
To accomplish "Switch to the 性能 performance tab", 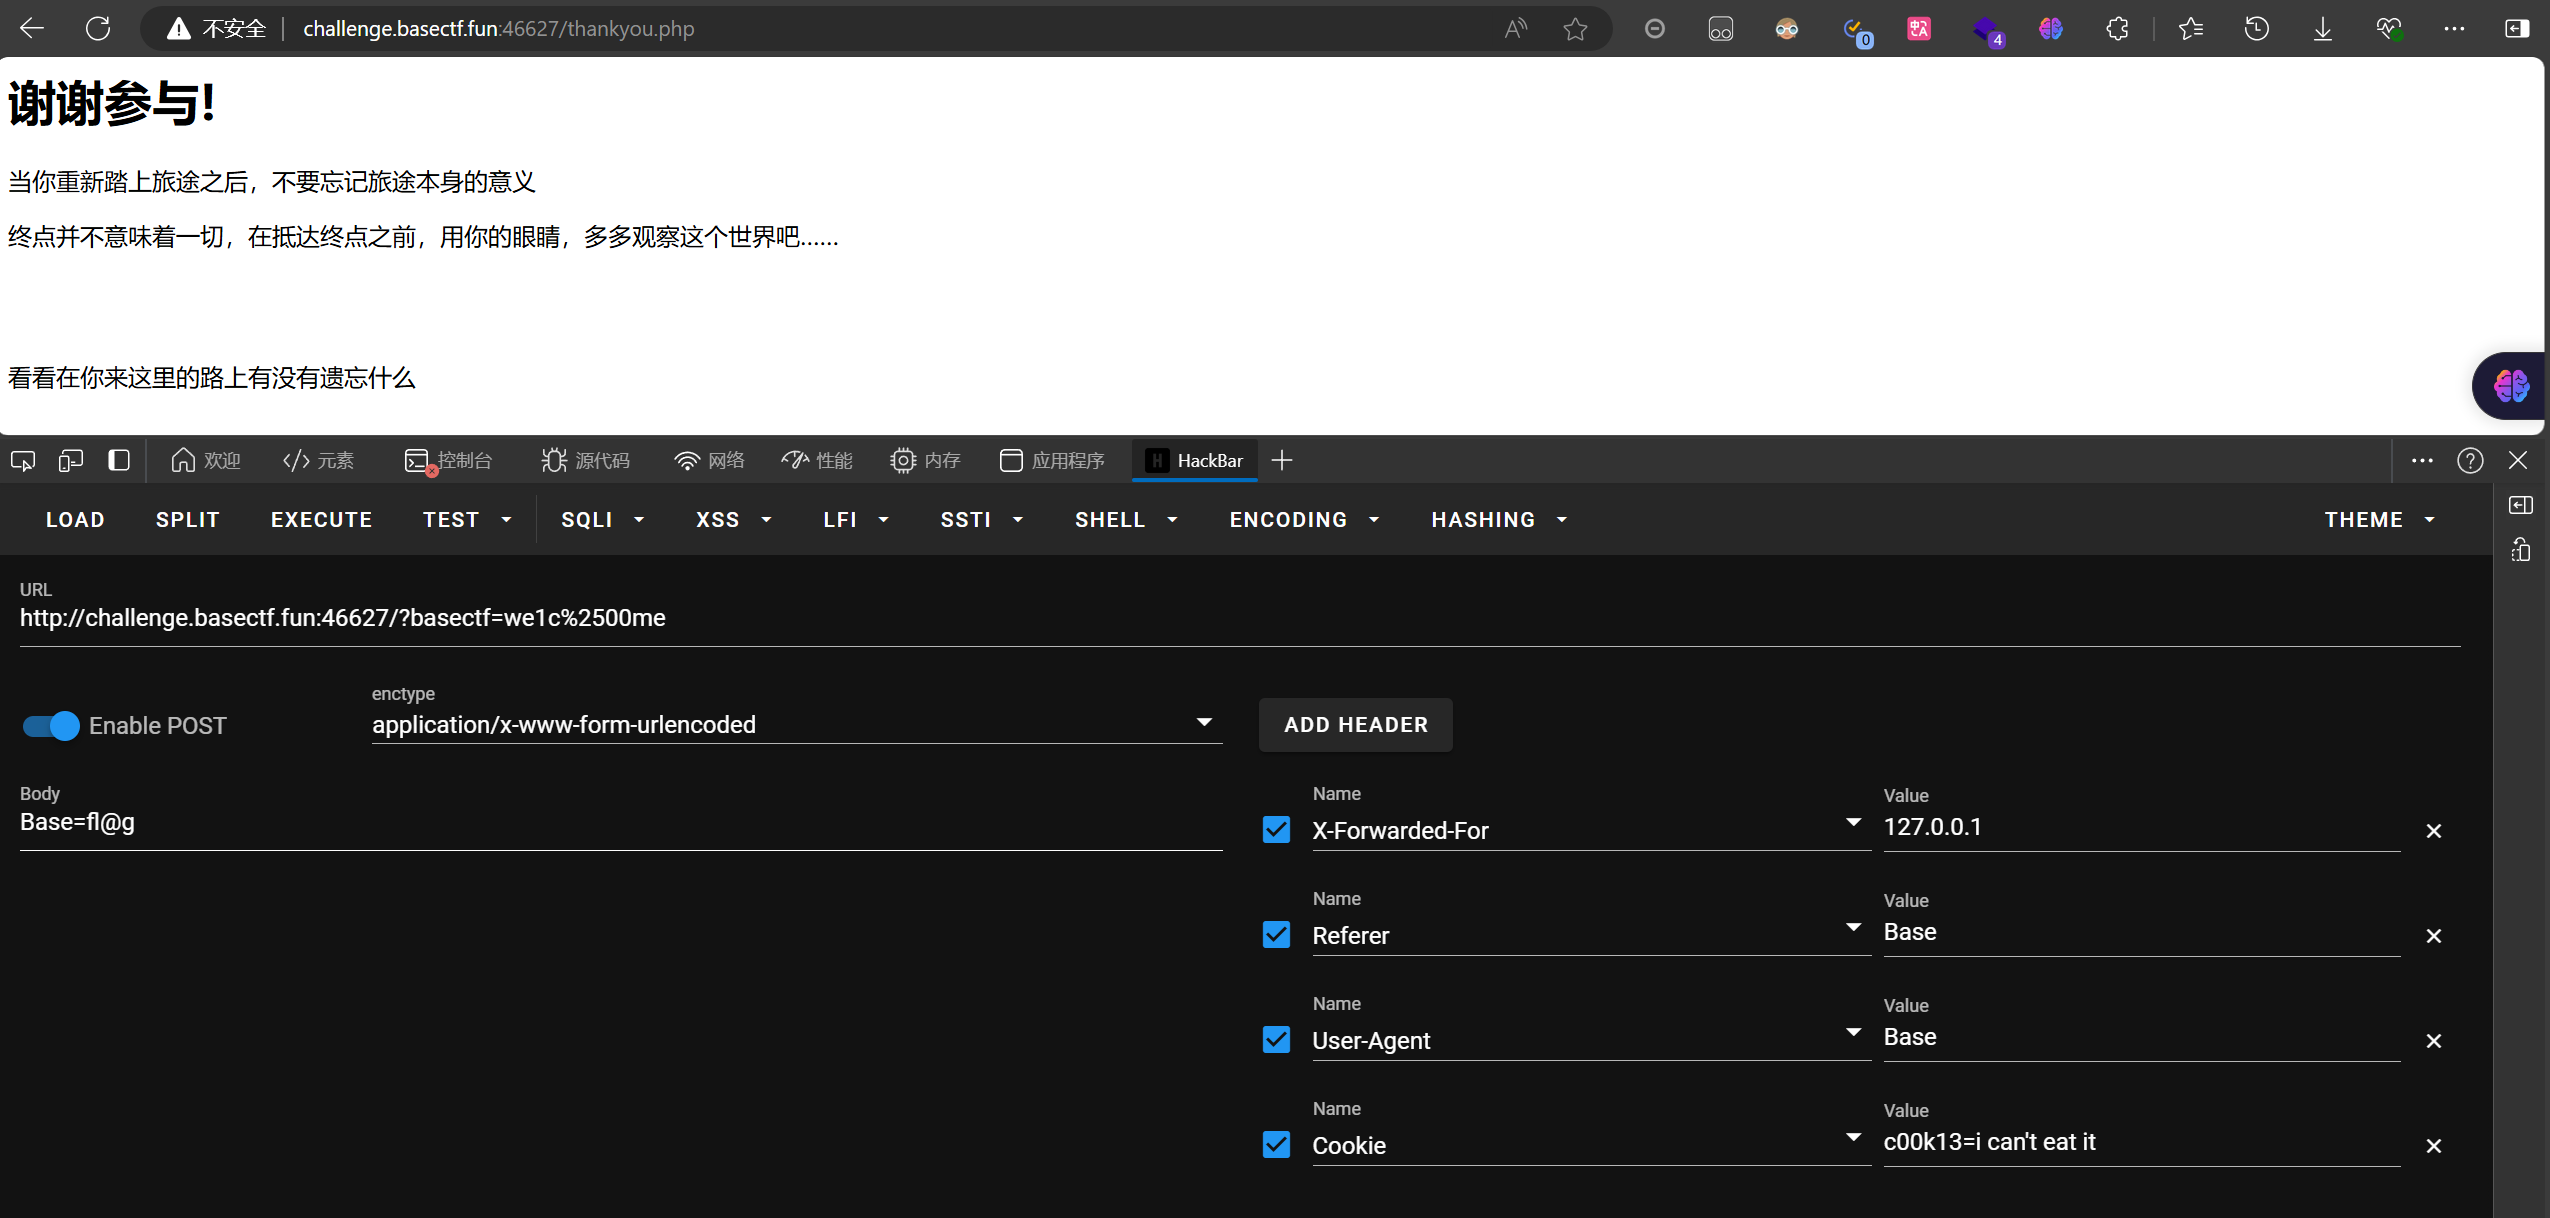I will click(x=817, y=460).
